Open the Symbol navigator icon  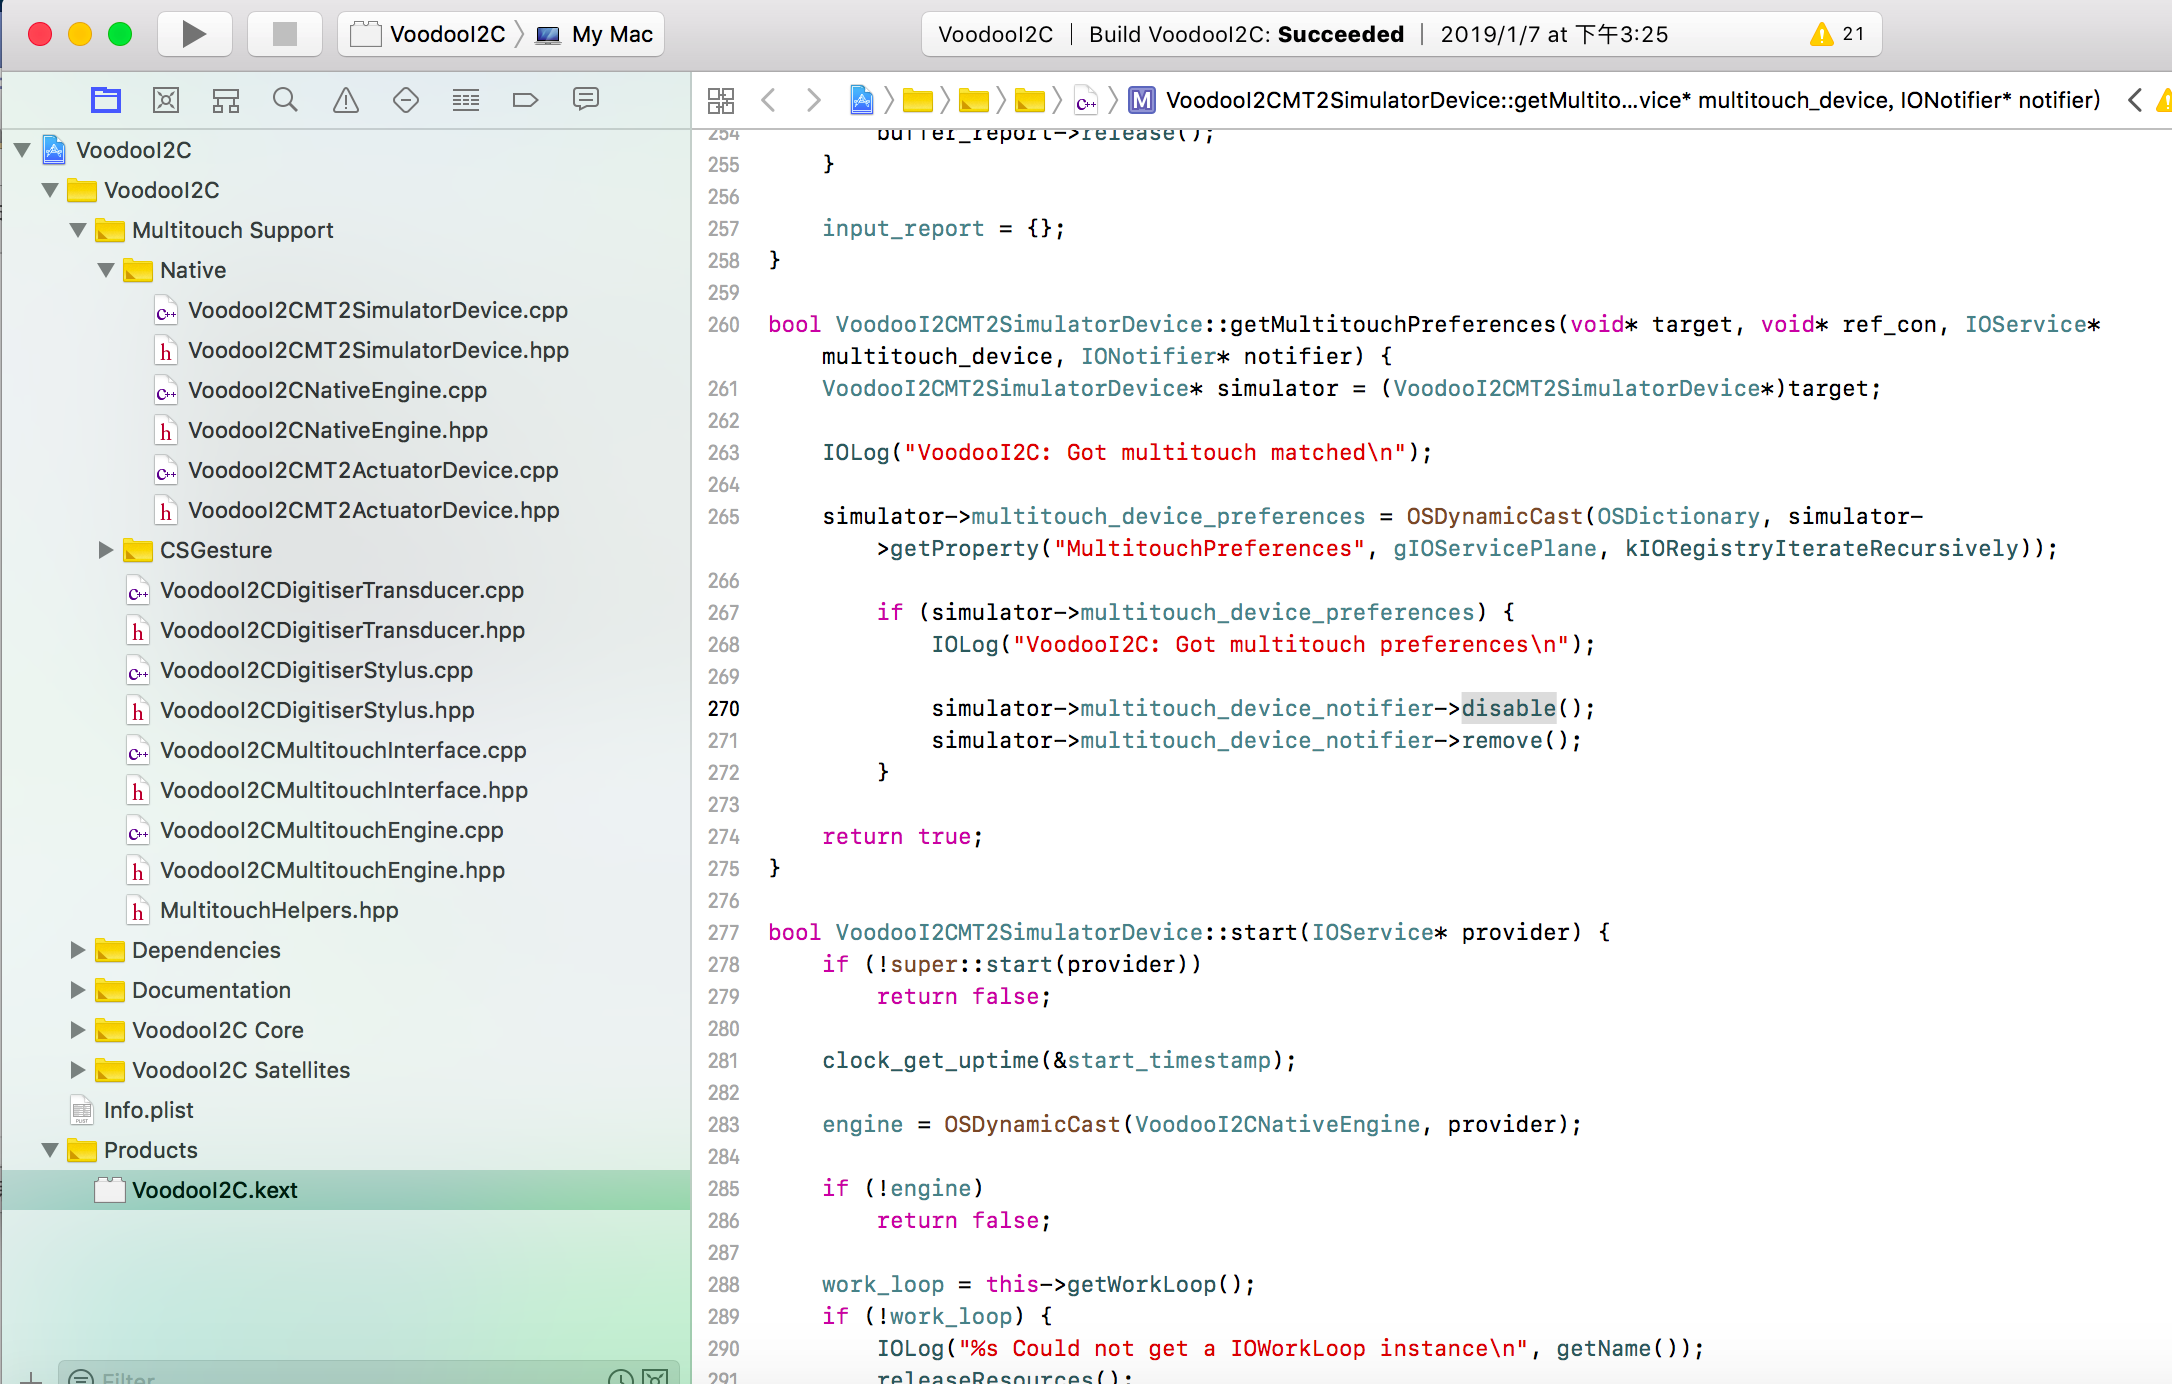(226, 100)
